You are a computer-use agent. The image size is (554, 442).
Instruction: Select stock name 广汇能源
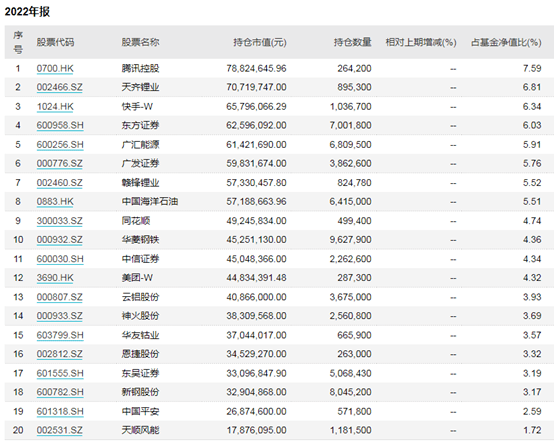(140, 145)
